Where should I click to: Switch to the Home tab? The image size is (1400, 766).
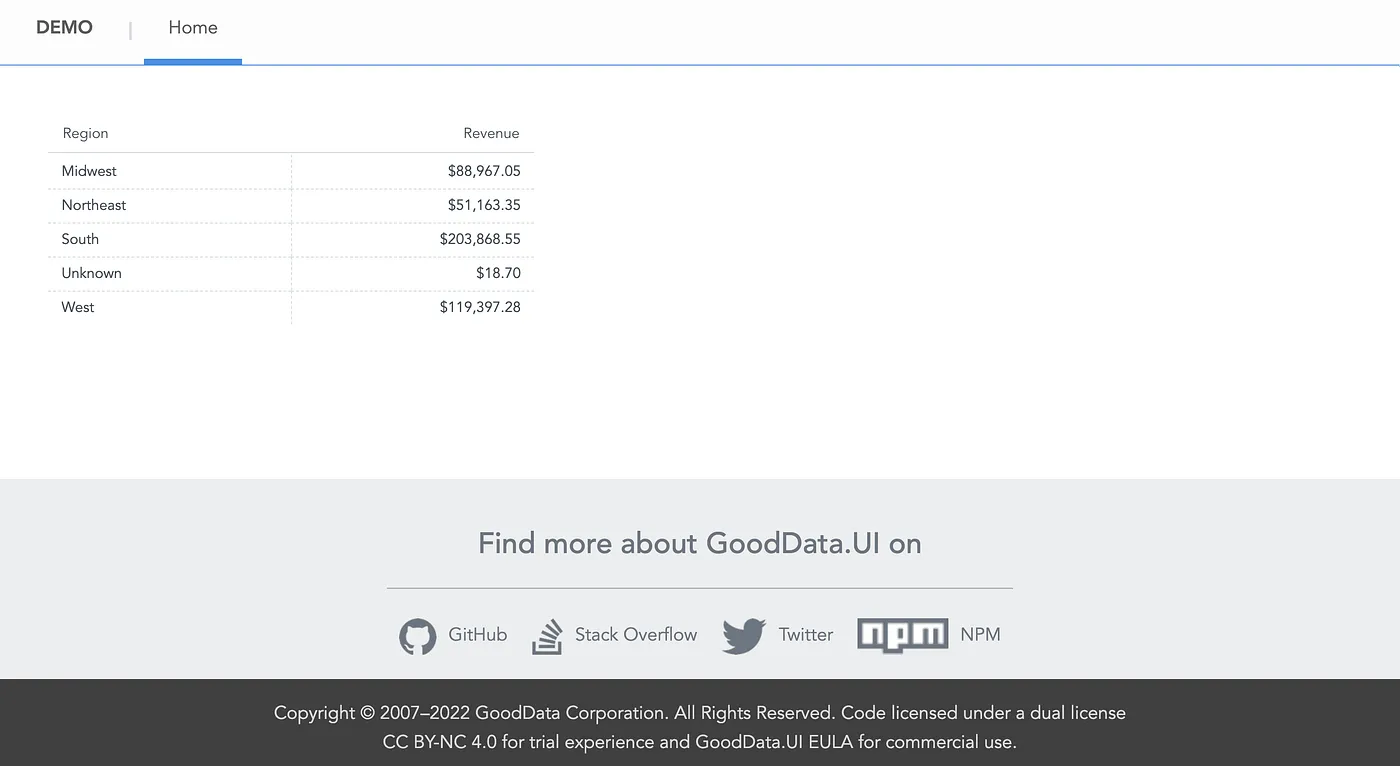[x=192, y=27]
